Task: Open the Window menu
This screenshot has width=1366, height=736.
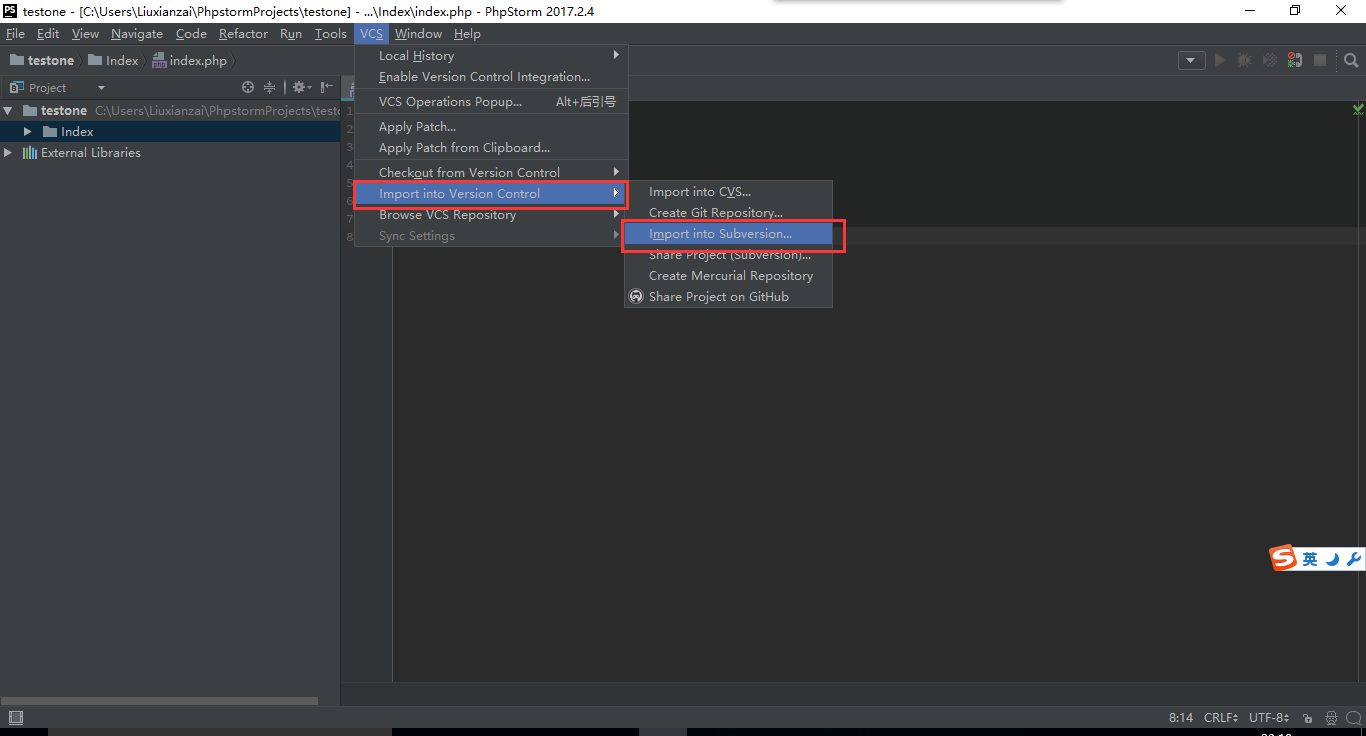Action: pyautogui.click(x=418, y=34)
